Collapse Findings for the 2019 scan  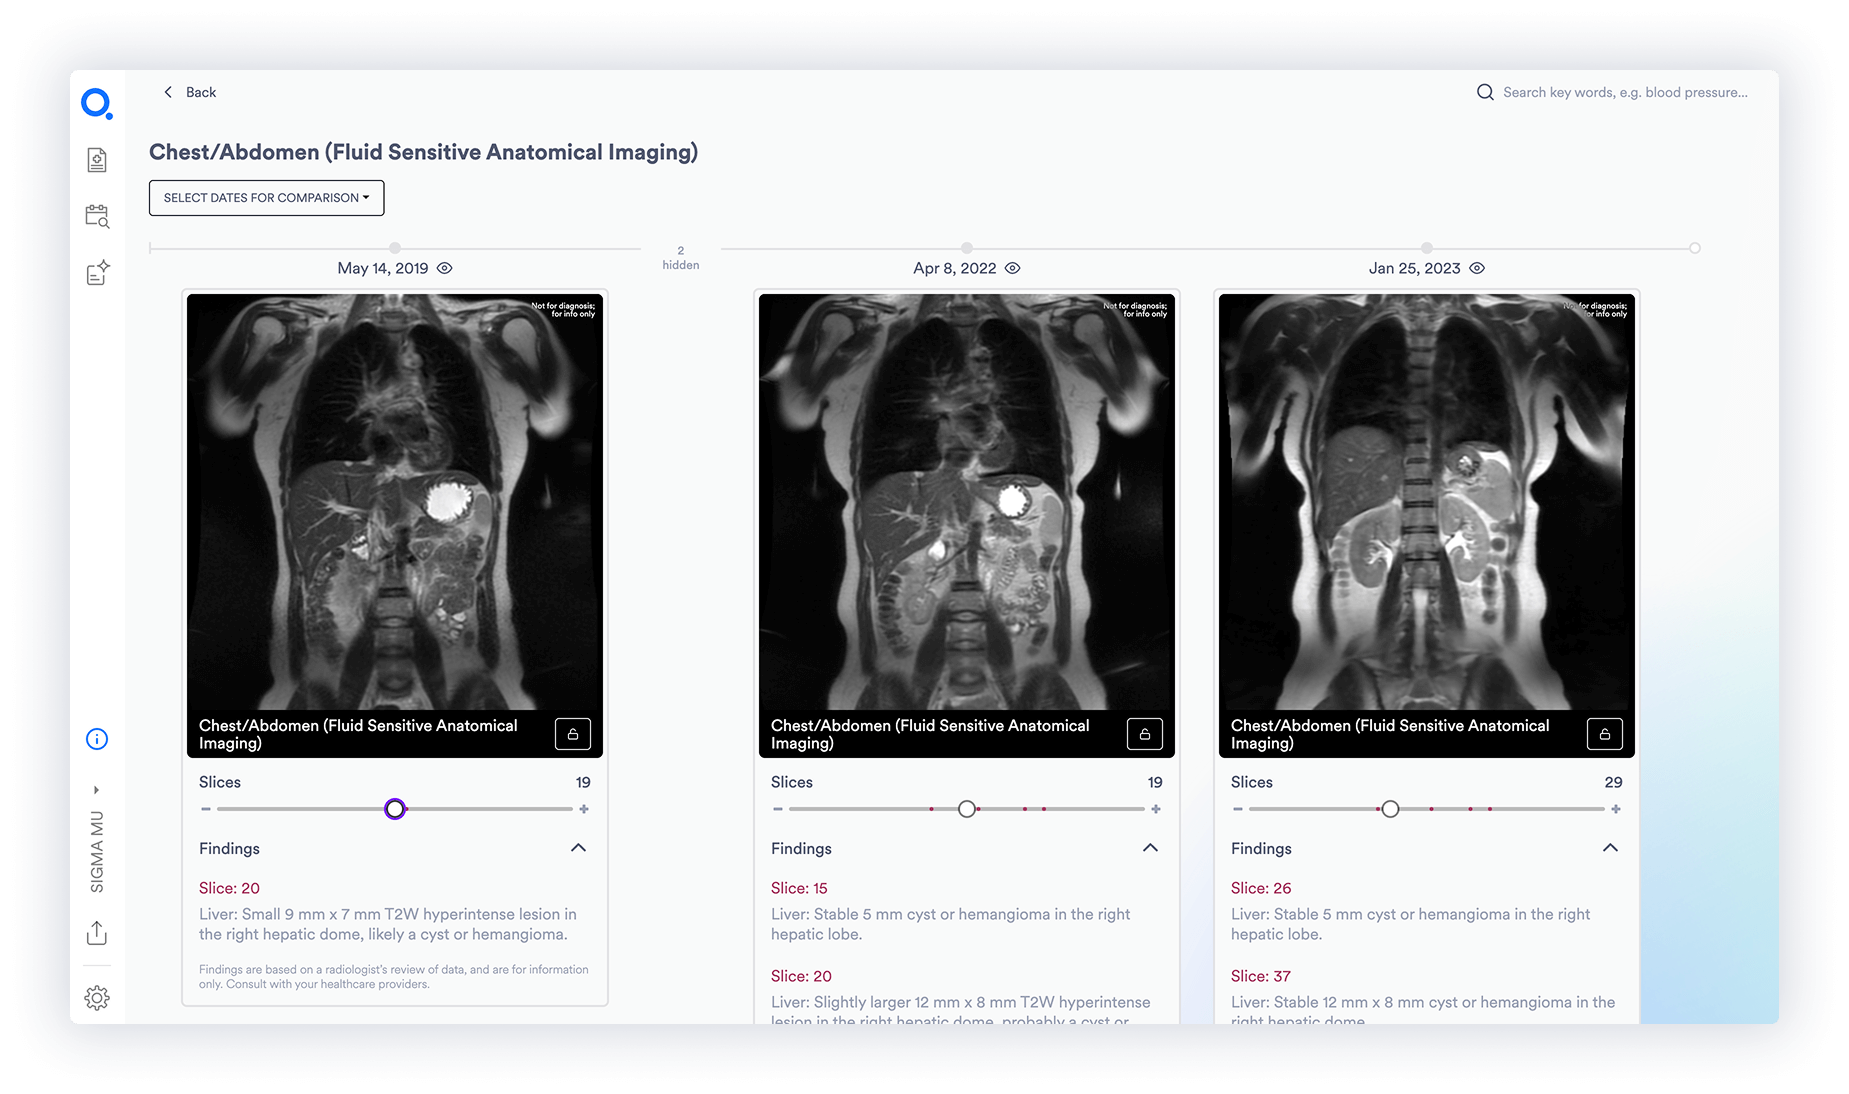[578, 847]
